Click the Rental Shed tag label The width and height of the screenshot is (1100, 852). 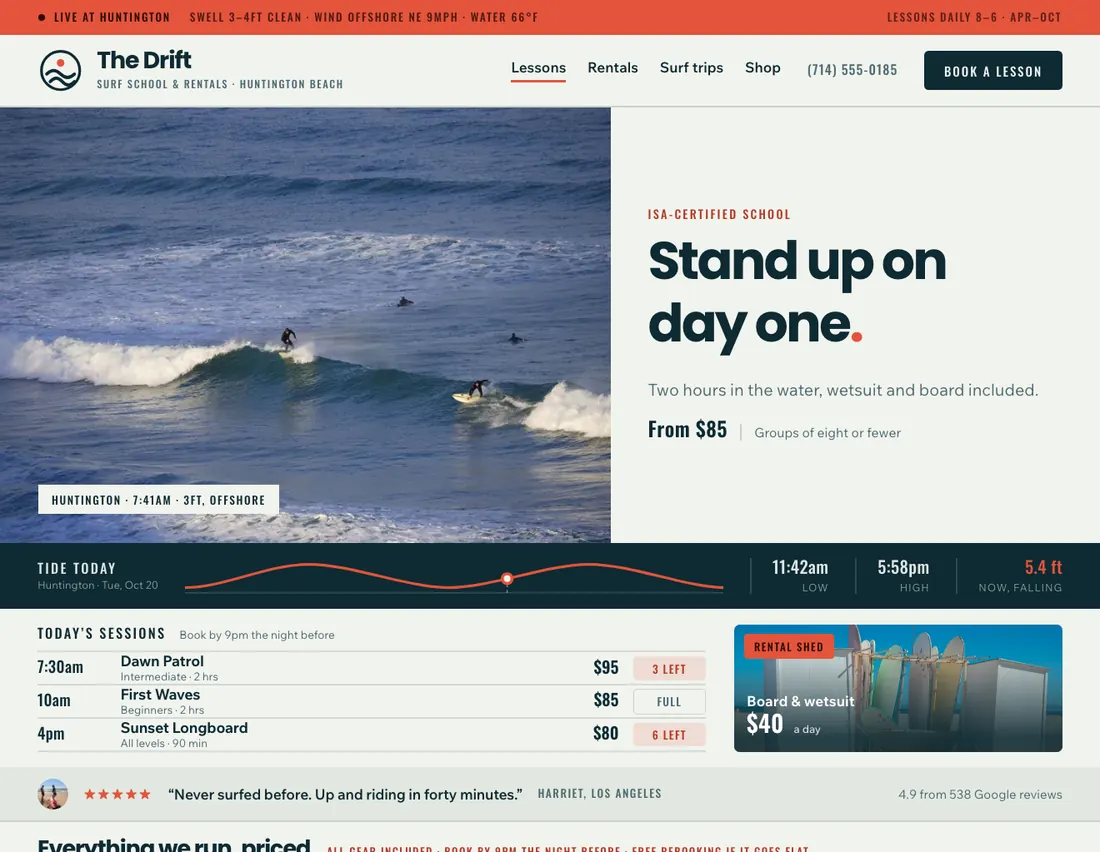[x=789, y=647]
